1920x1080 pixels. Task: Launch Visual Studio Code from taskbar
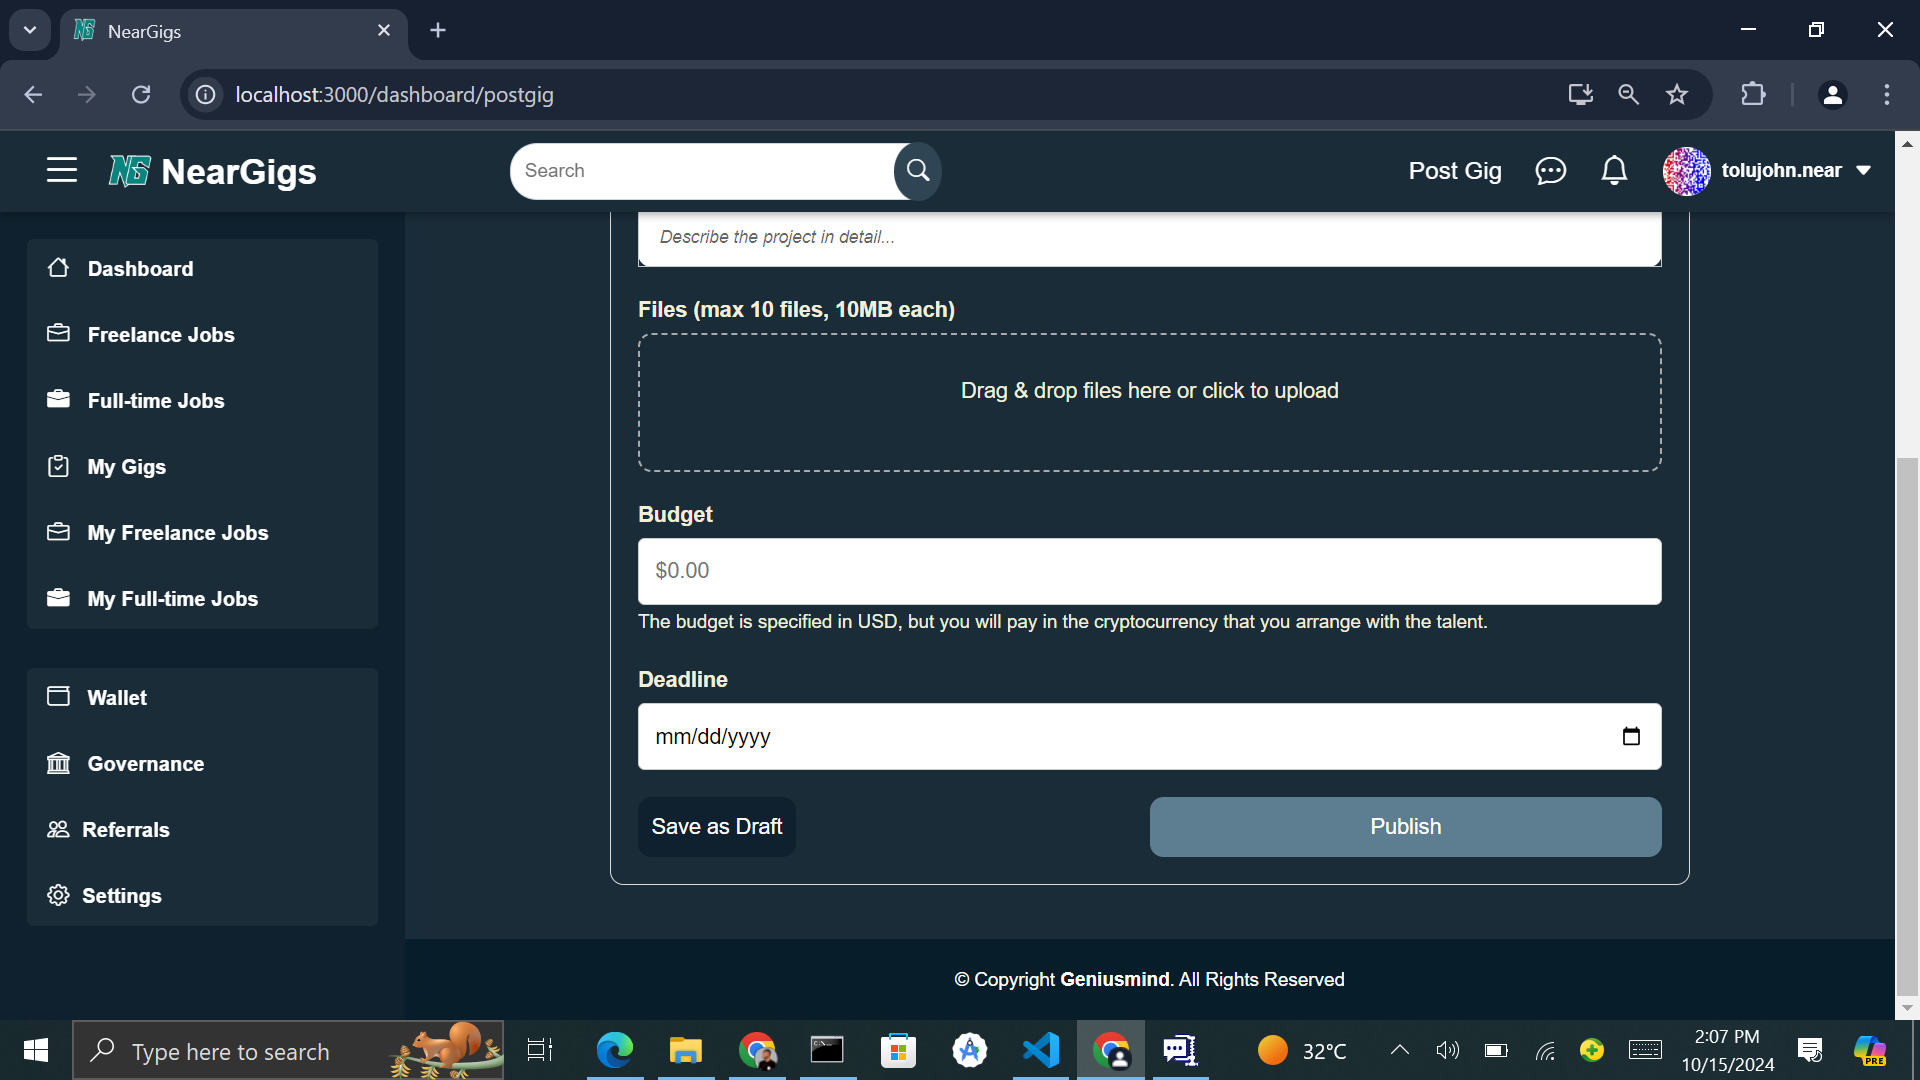click(1040, 1050)
